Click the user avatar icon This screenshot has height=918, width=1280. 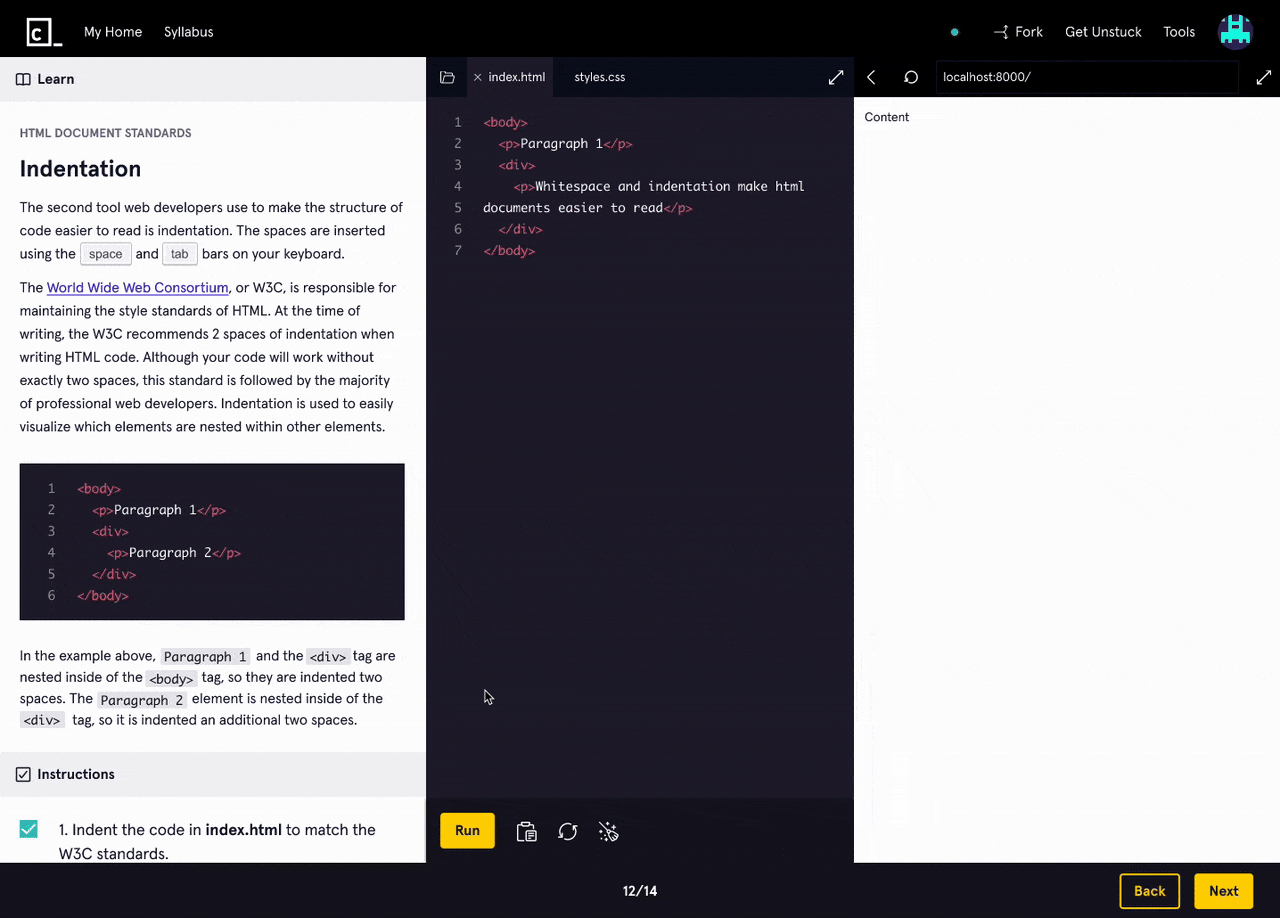click(1236, 32)
